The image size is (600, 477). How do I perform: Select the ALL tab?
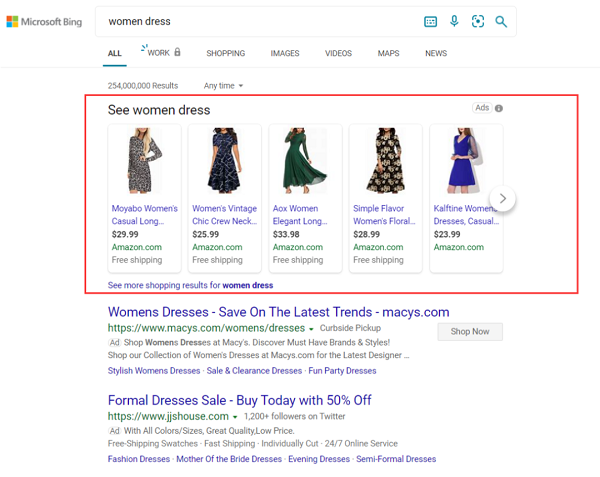coord(114,54)
